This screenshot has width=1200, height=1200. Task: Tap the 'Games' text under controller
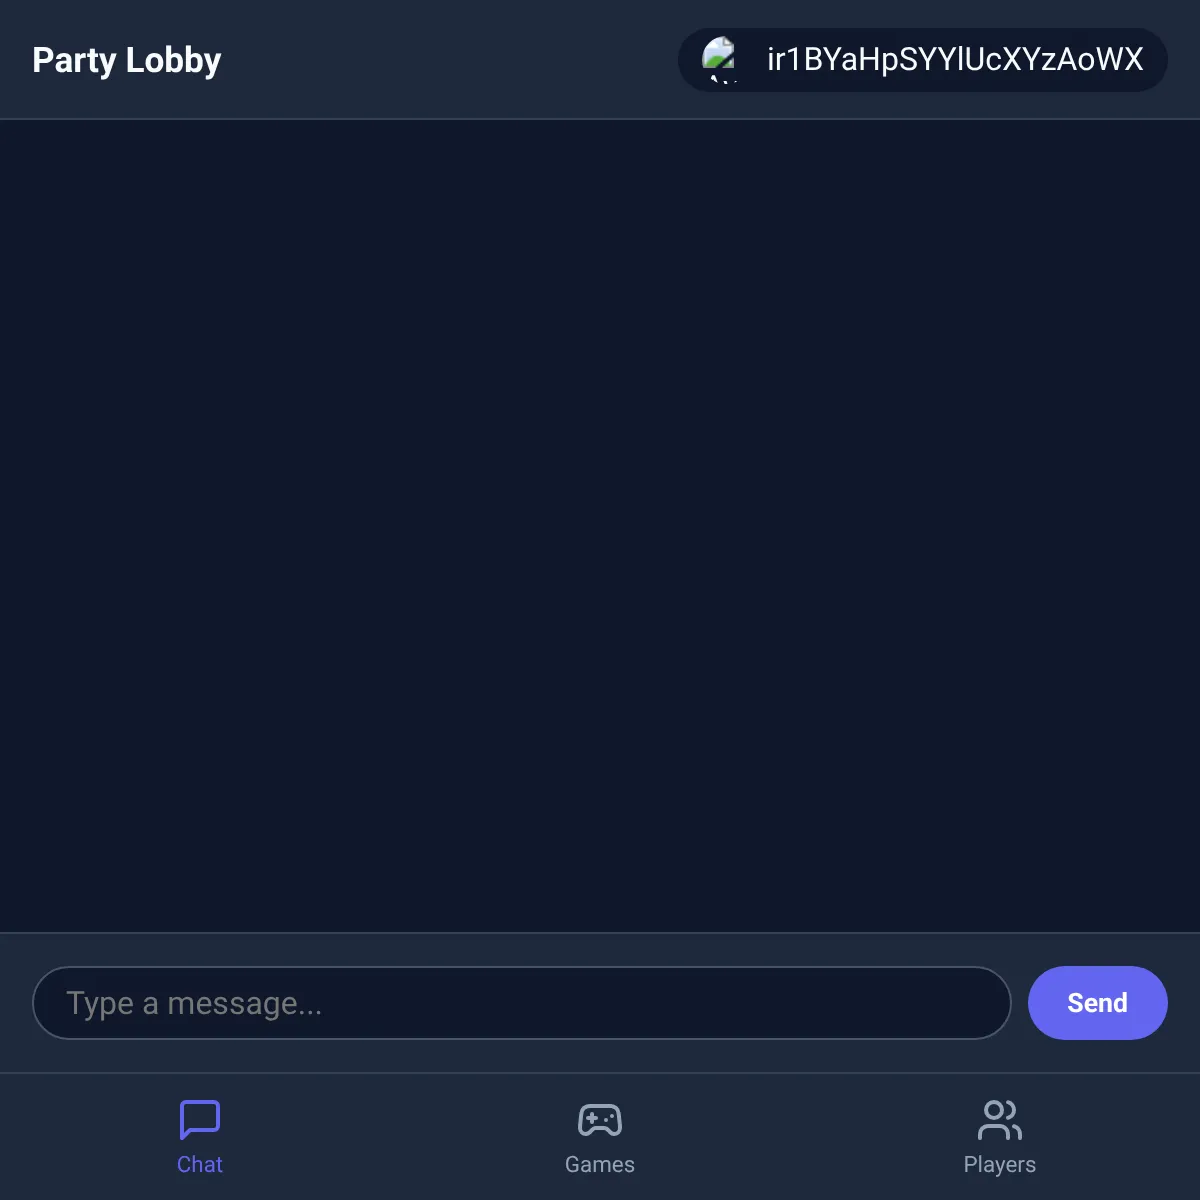point(600,1164)
